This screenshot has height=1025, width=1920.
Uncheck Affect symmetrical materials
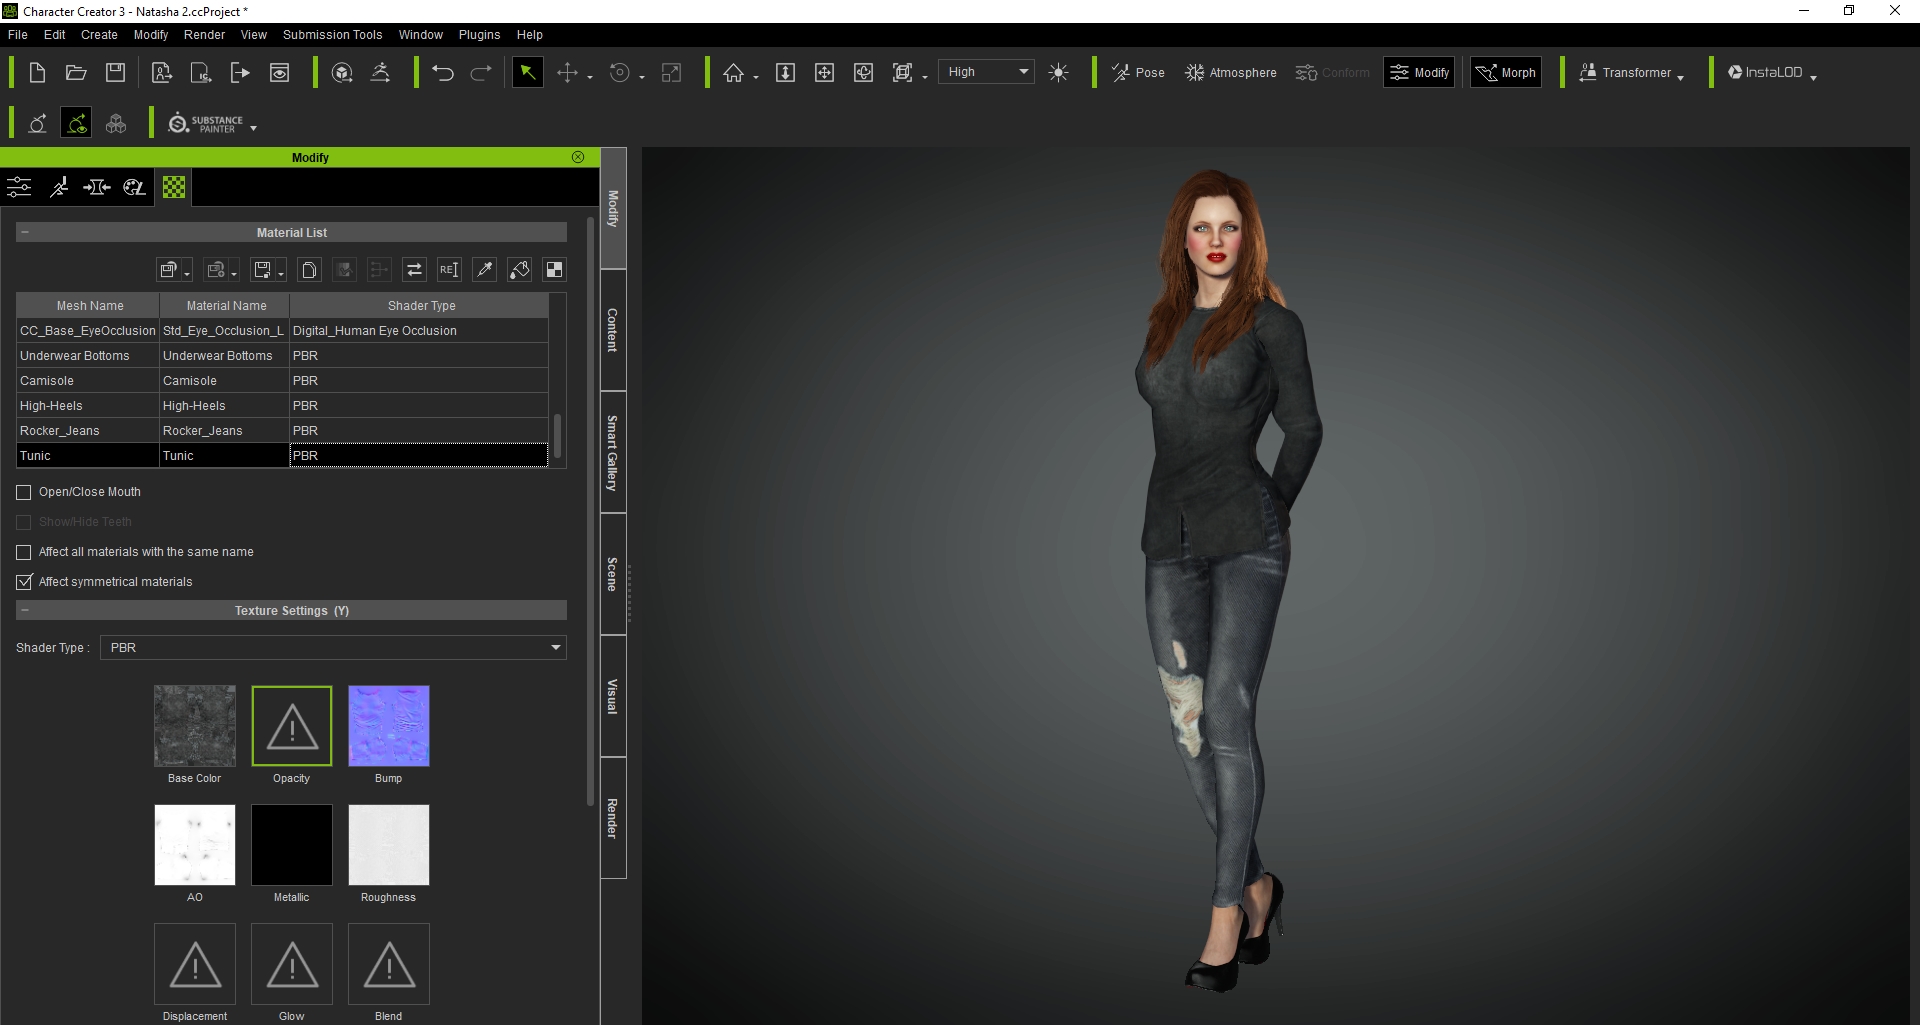24,582
